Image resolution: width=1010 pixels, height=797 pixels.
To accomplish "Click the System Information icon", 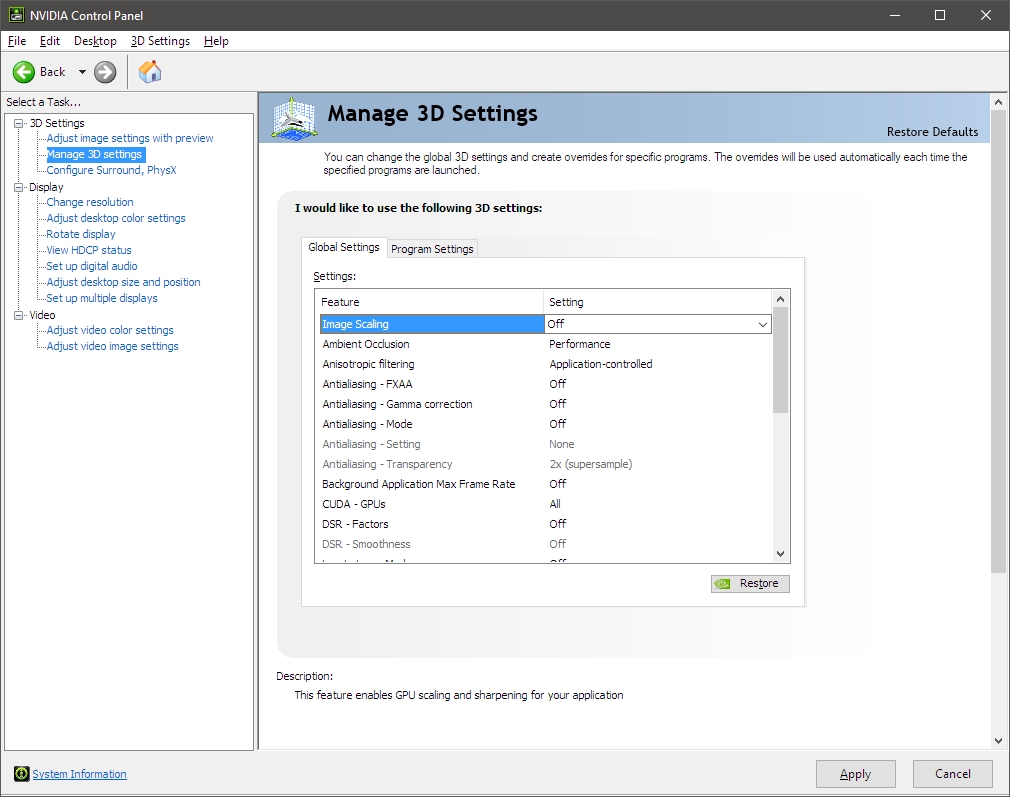I will click(21, 774).
